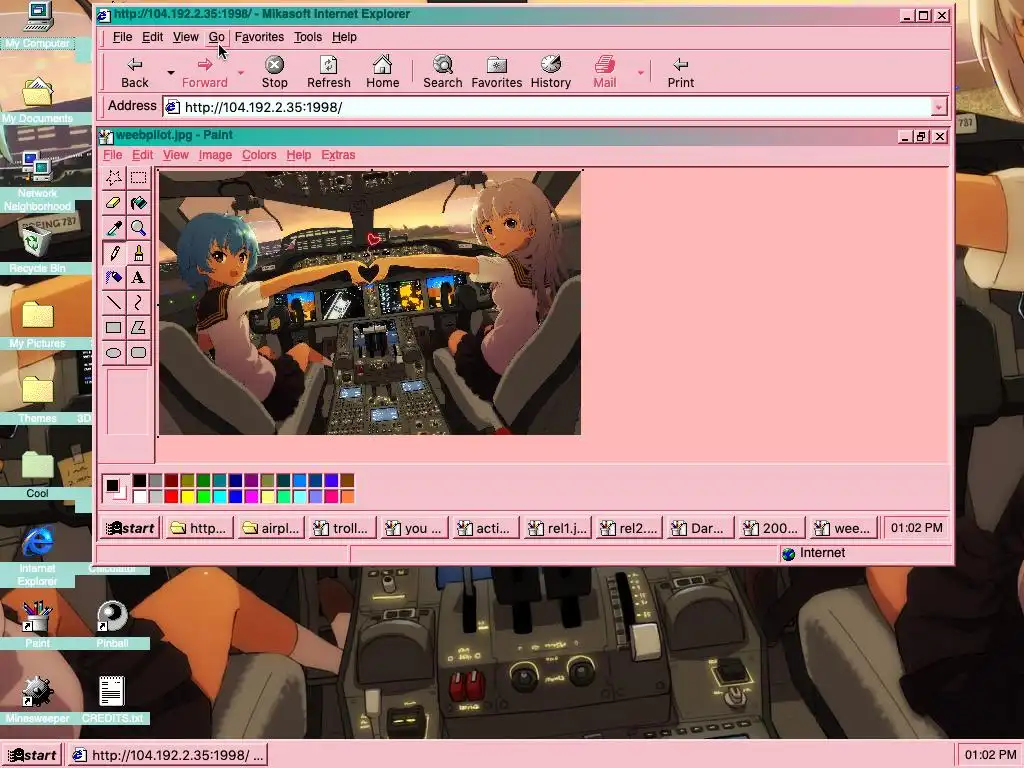Viewport: 1024px width, 768px height.
Task: Select the Rounded Rectangle tool
Action: [138, 353]
